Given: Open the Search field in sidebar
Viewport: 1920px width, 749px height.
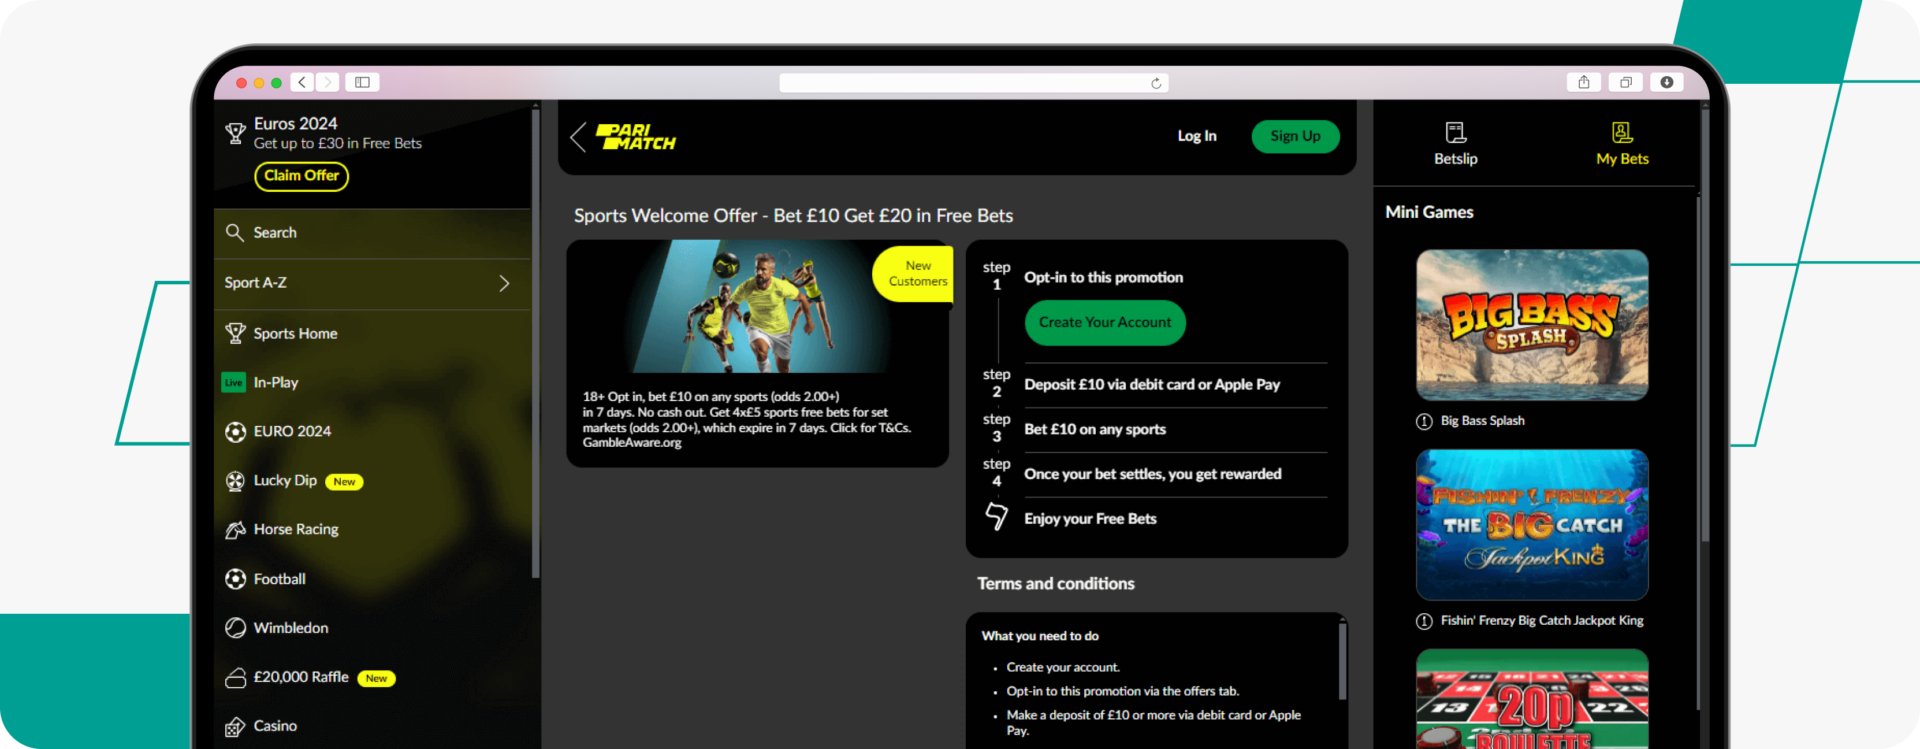Looking at the screenshot, I should click(x=372, y=233).
